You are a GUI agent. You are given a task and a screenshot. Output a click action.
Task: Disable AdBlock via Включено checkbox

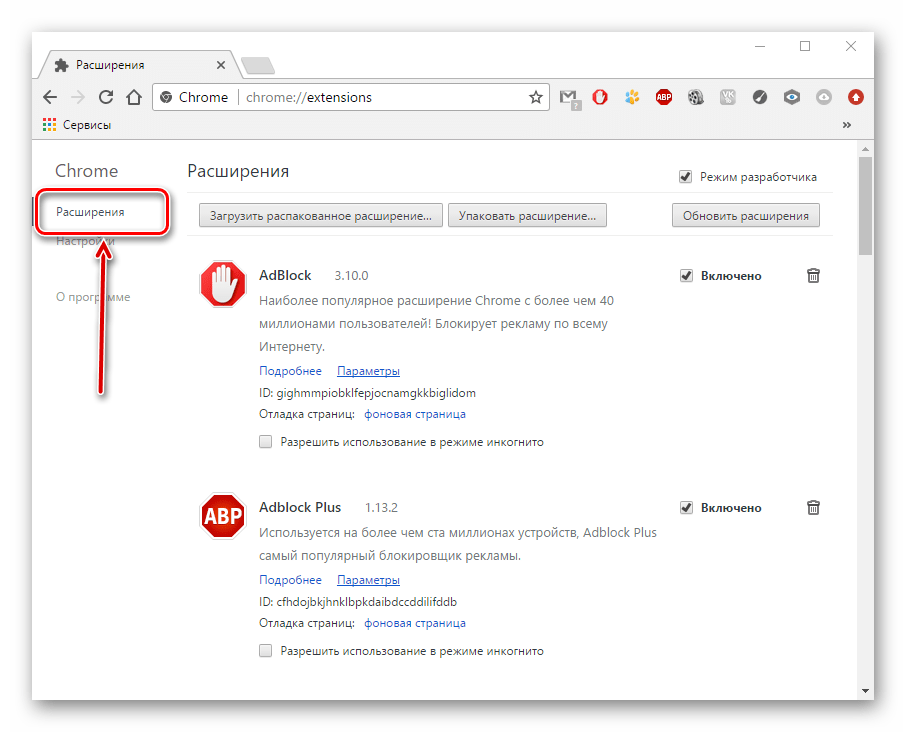(686, 276)
